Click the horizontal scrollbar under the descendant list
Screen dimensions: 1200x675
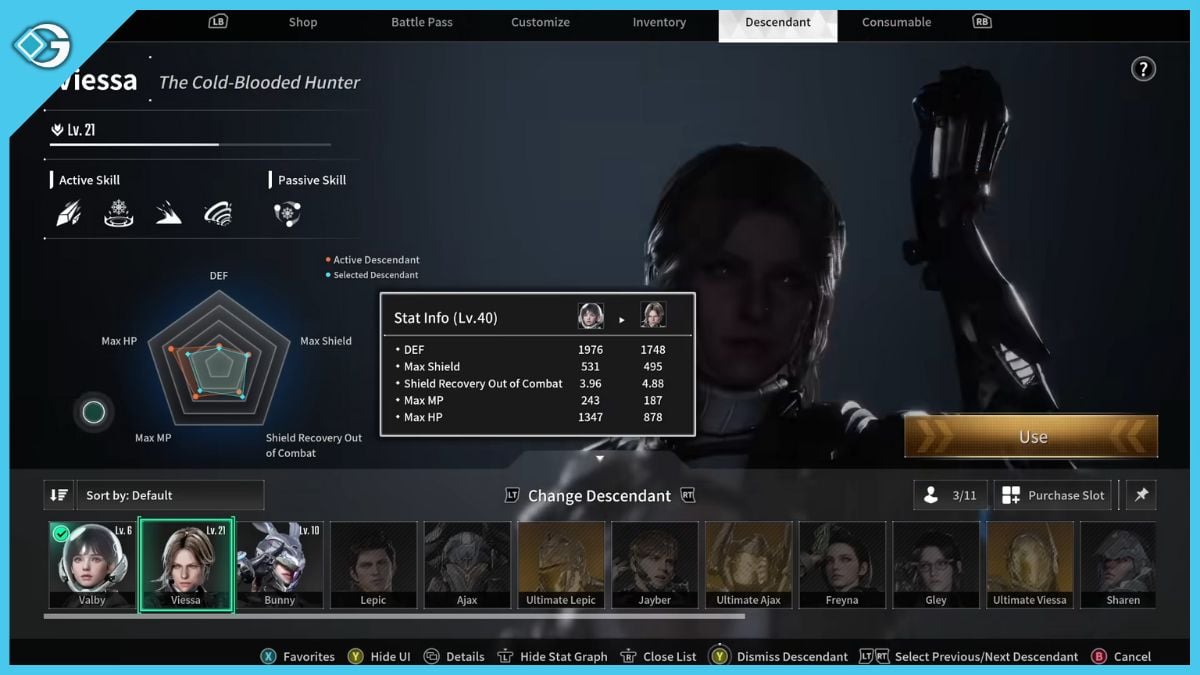394,616
